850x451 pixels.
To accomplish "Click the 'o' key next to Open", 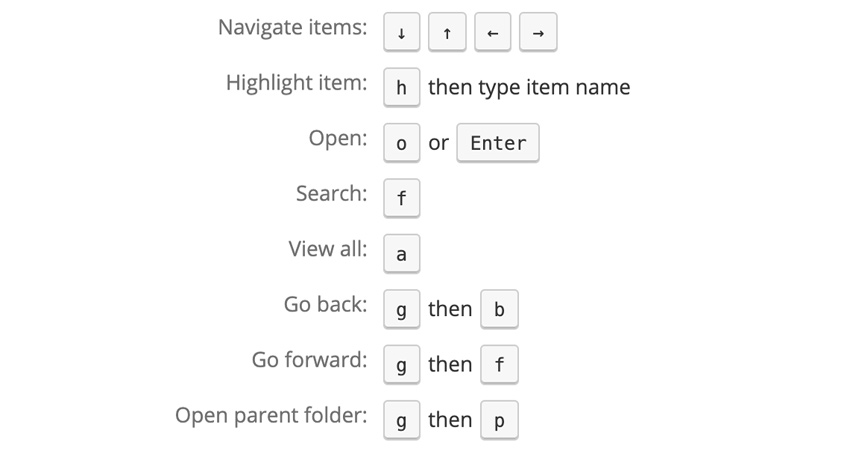I will pos(402,143).
